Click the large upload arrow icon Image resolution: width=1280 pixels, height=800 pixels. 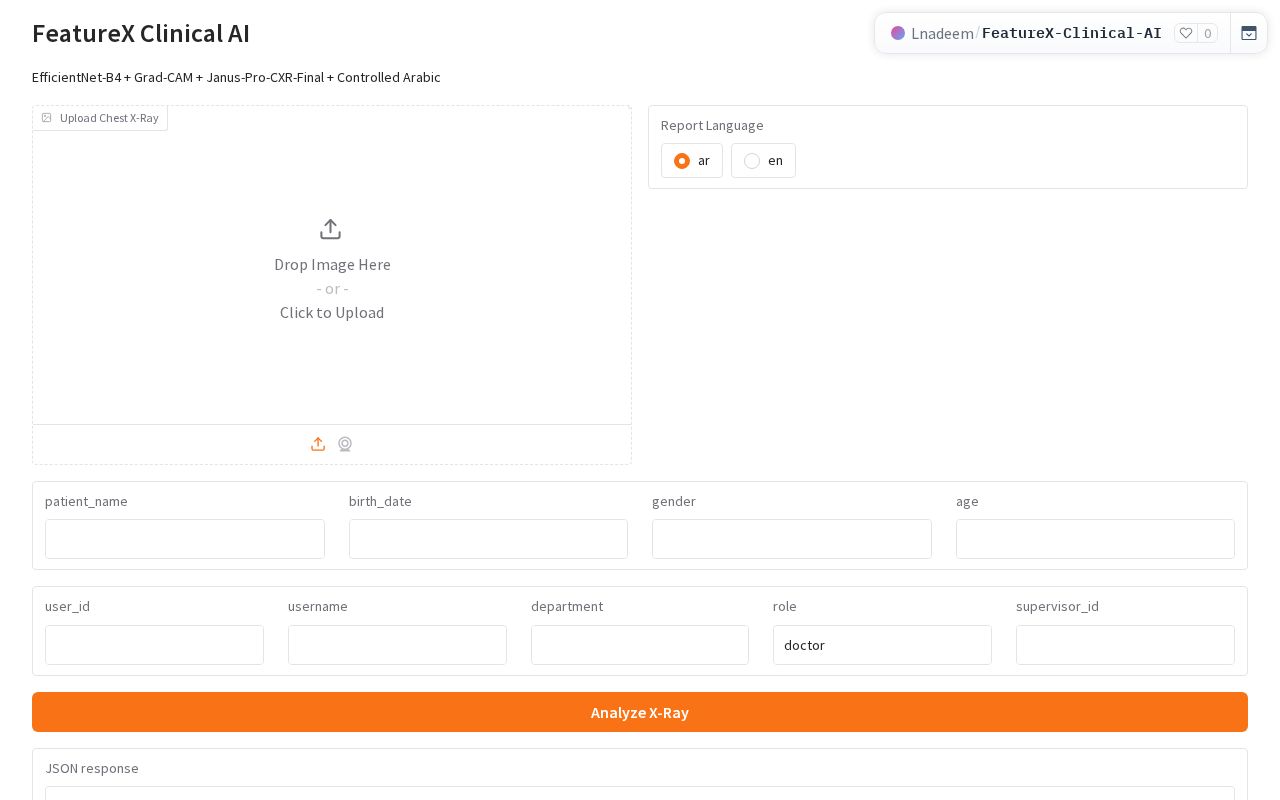click(x=331, y=229)
